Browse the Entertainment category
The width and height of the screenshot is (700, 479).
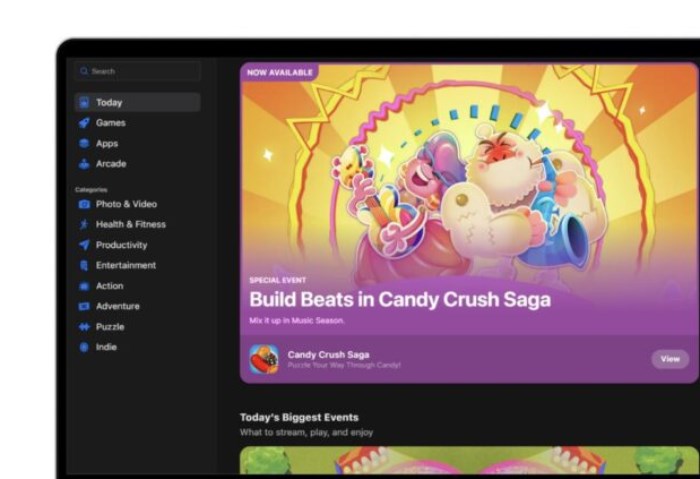click(125, 266)
